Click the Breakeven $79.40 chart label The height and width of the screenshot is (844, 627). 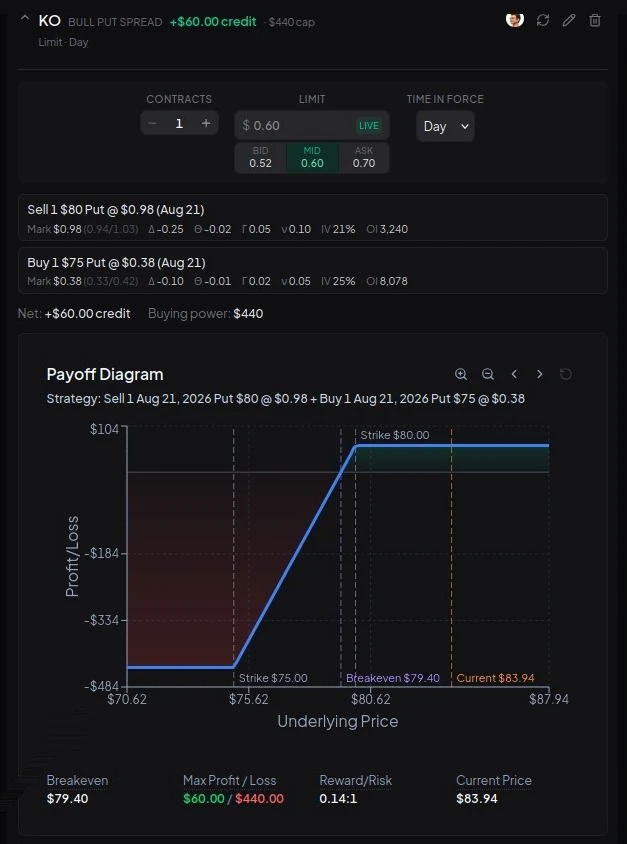point(393,678)
